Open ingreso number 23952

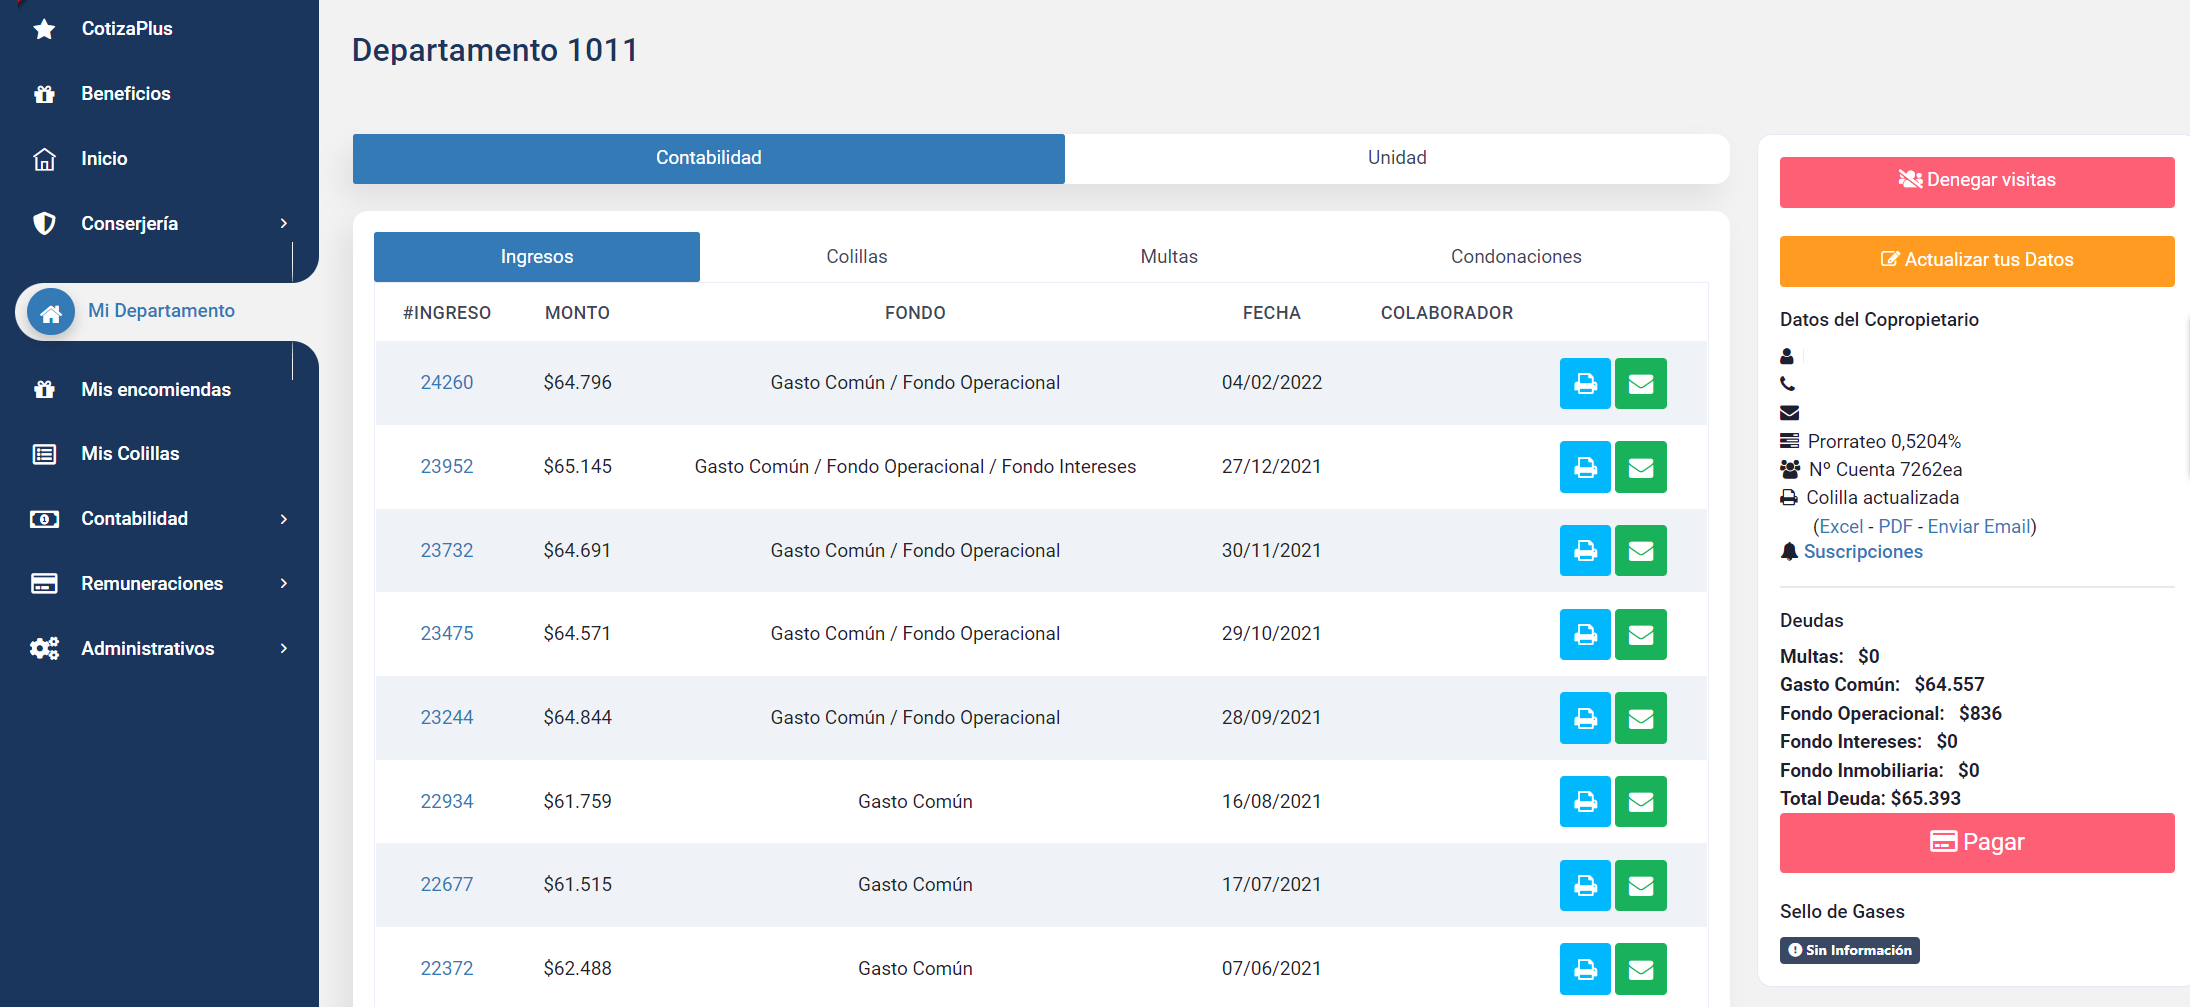click(x=447, y=467)
